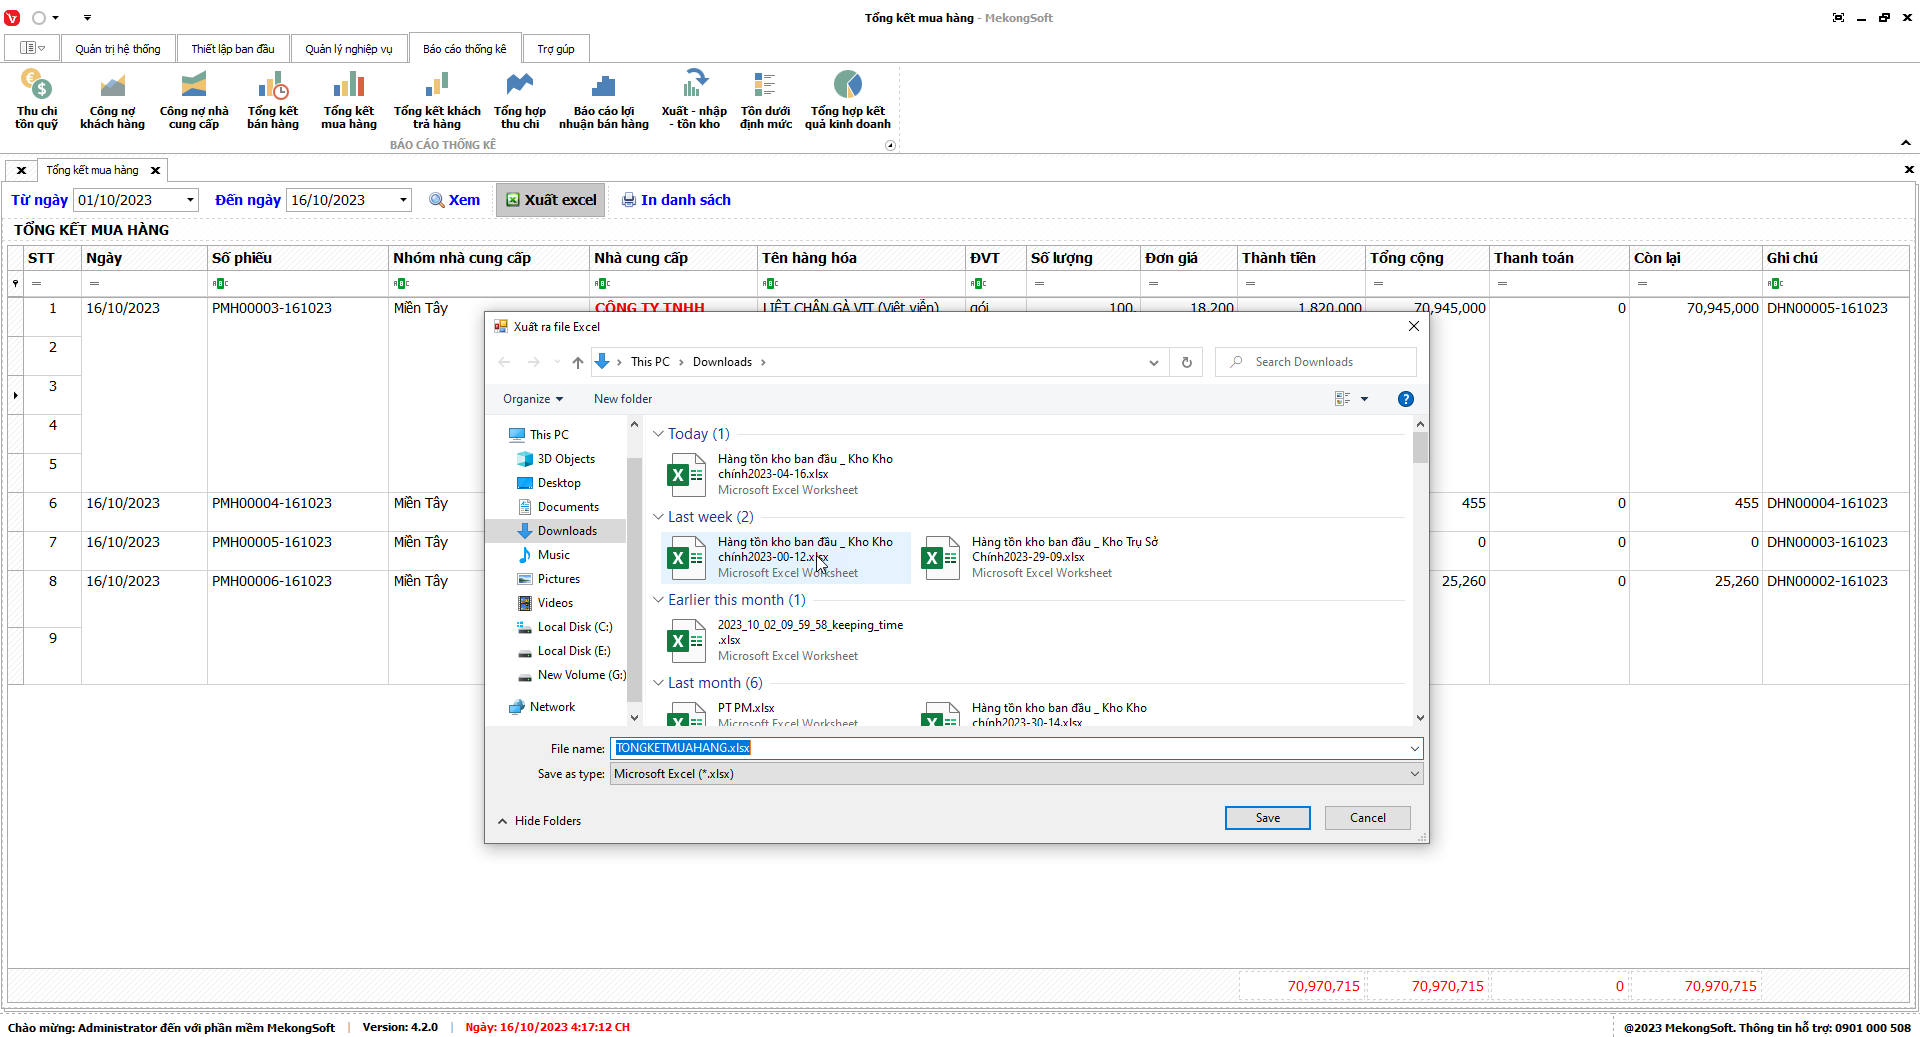Click Tổng kết bán hàng ribbon icon
1920x1037 pixels.
pos(273,99)
